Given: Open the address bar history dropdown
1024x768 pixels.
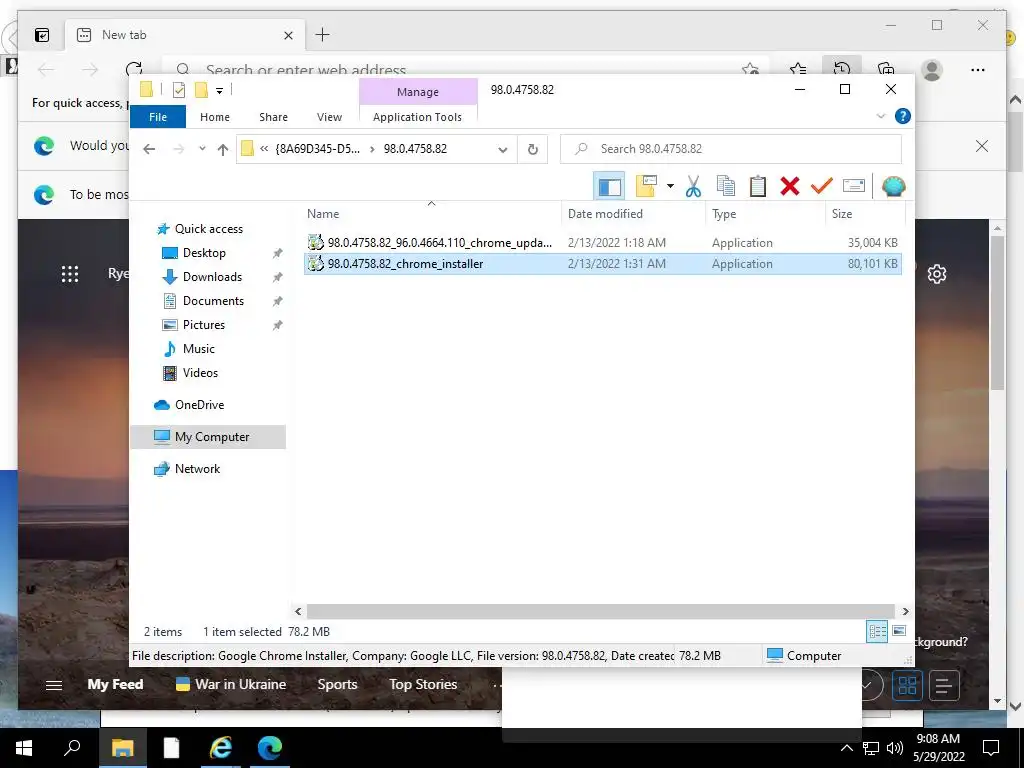Looking at the screenshot, I should point(502,150).
